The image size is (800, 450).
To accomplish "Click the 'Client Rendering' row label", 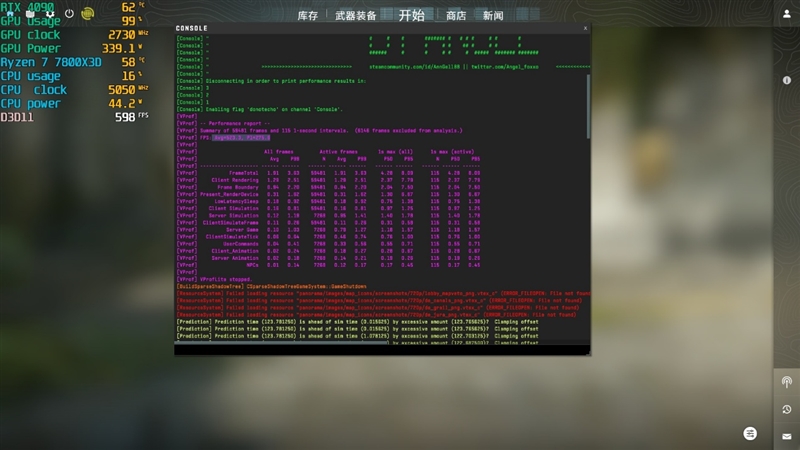I will [235, 180].
